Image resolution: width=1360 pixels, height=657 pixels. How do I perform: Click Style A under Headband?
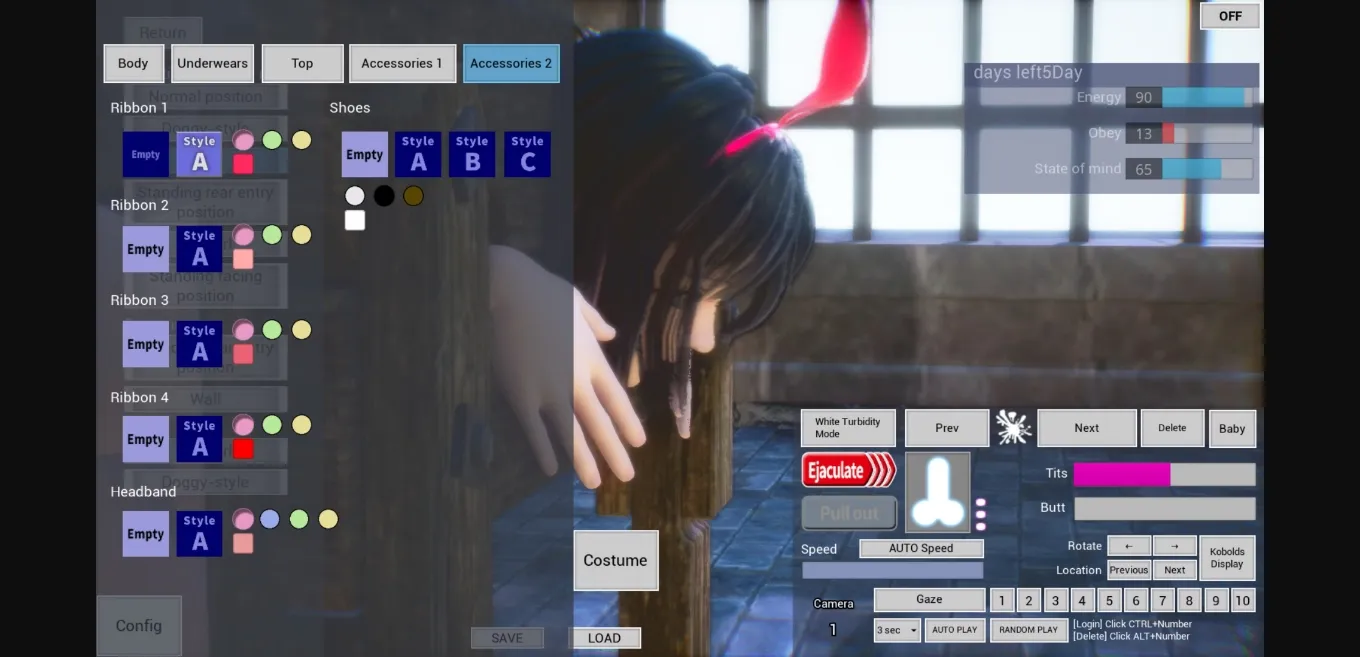[x=199, y=532]
